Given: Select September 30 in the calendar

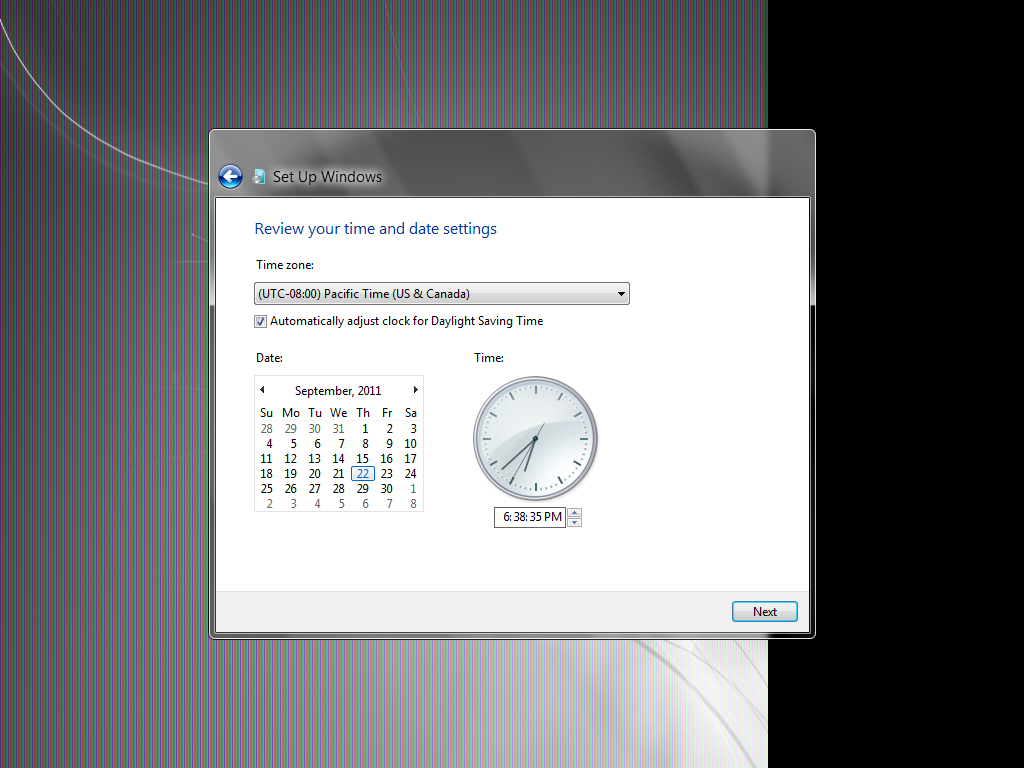Looking at the screenshot, I should tap(387, 488).
